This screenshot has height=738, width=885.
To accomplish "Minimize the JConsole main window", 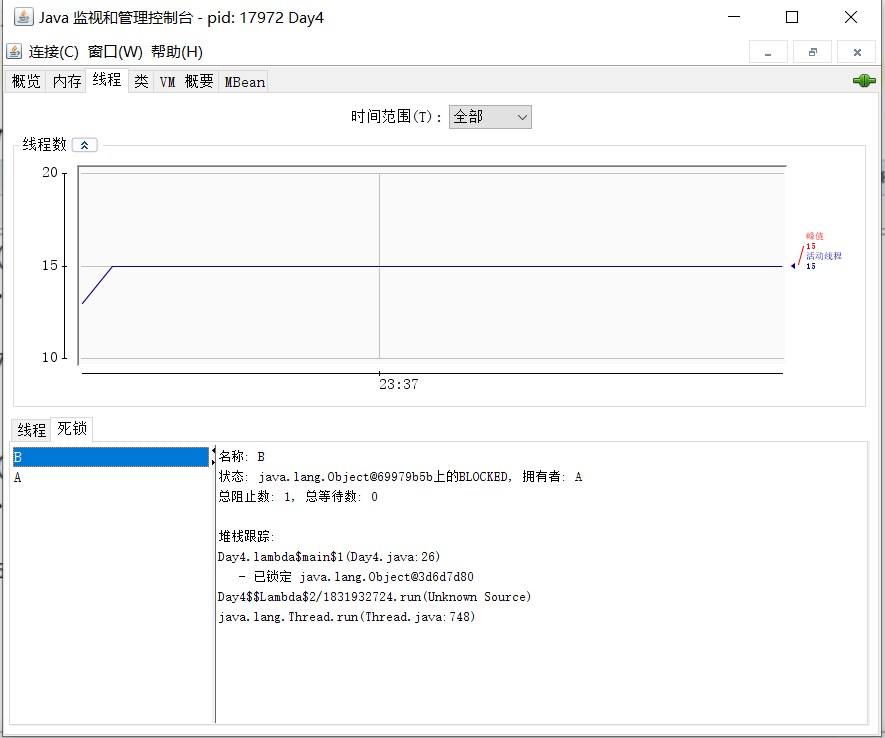I will point(734,17).
